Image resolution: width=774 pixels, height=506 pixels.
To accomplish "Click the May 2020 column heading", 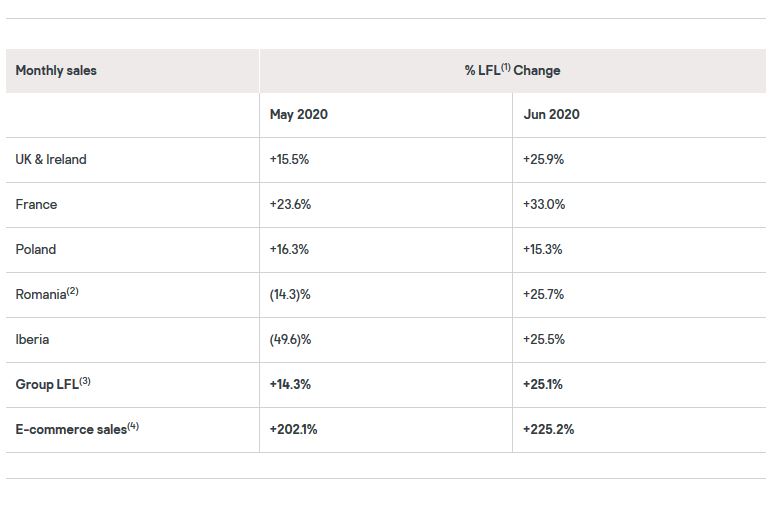I will coord(299,115).
